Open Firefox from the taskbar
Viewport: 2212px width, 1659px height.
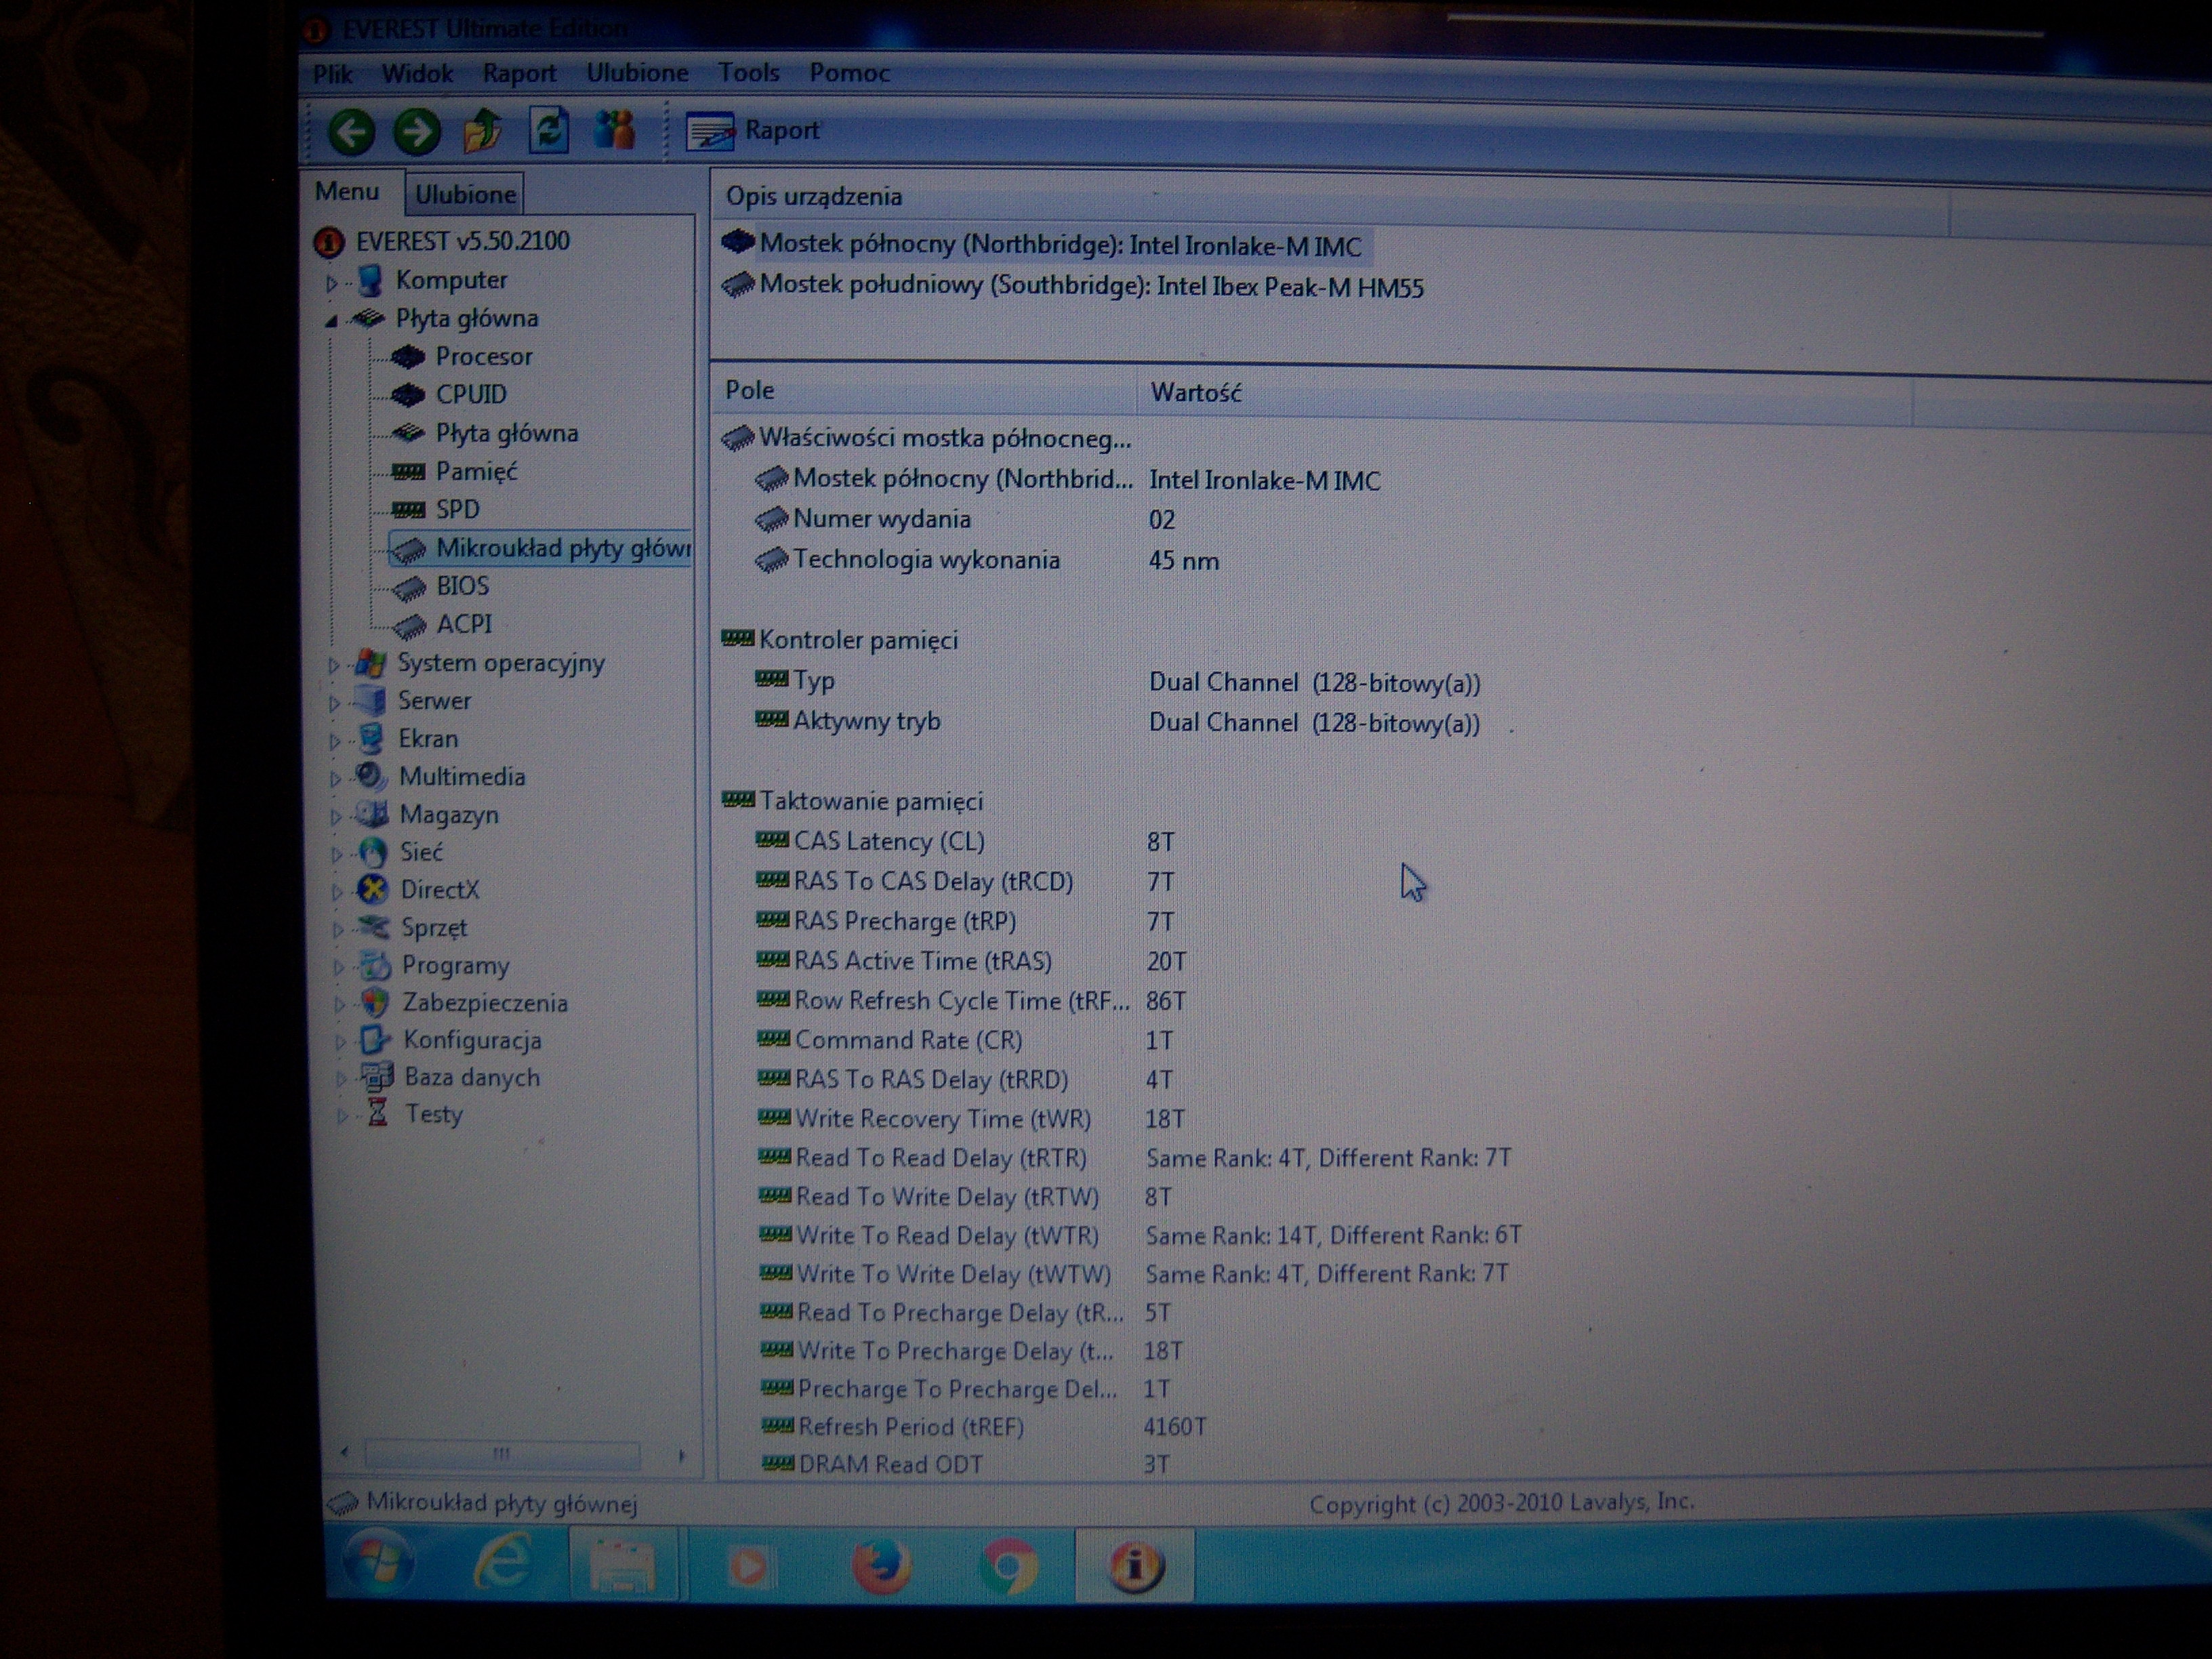(x=880, y=1565)
